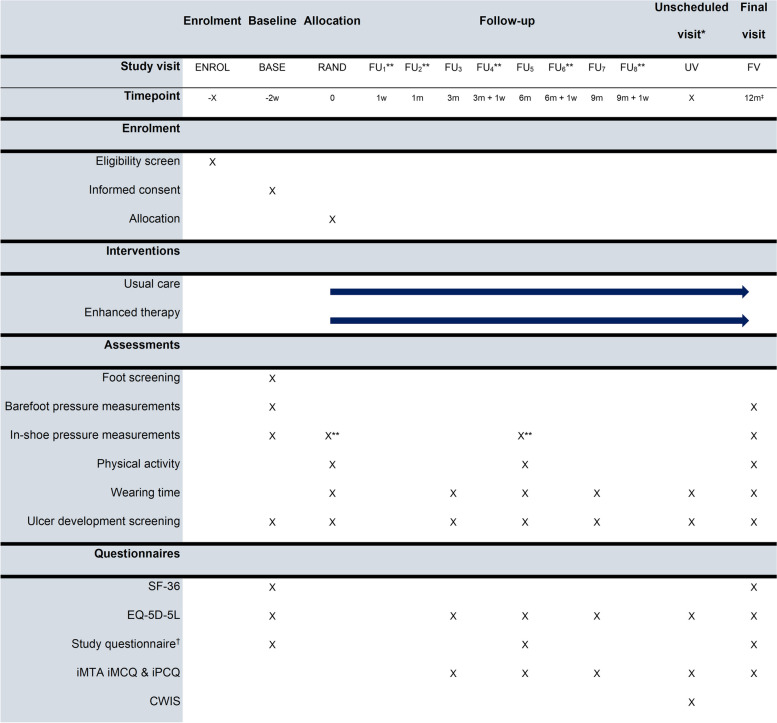Click the 'UV' study visit cell
This screenshot has width=777, height=723.
(691, 67)
